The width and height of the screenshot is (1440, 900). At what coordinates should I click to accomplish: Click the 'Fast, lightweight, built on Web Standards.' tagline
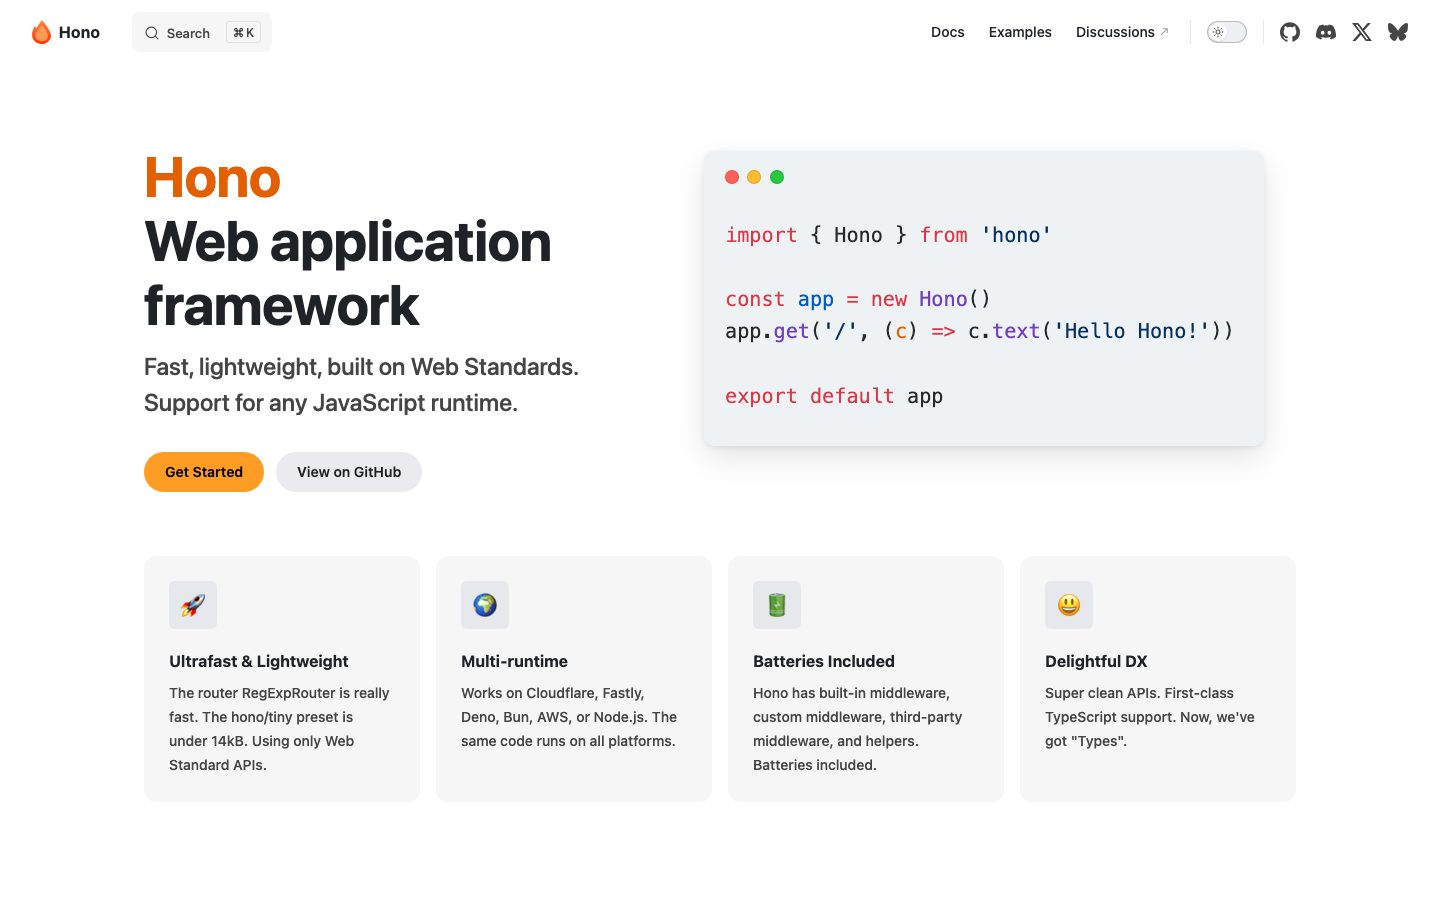(361, 367)
